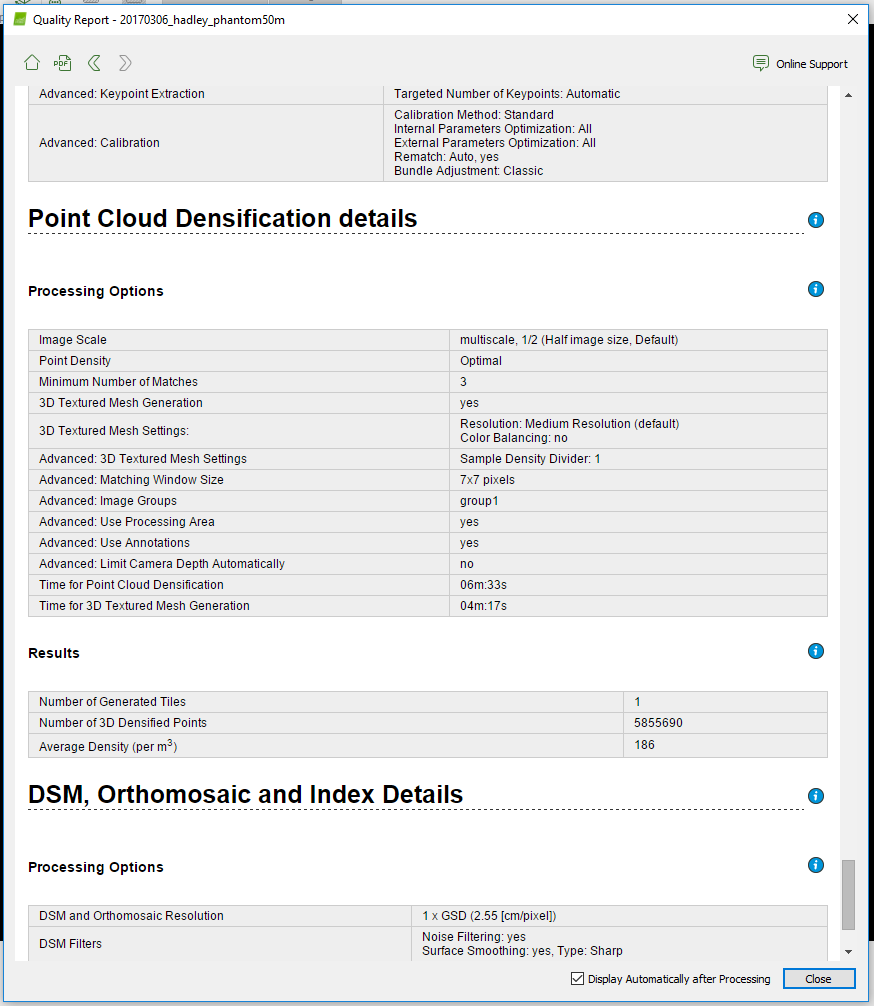Open info for DSM, Orthomosaic and Index Details

(x=816, y=796)
